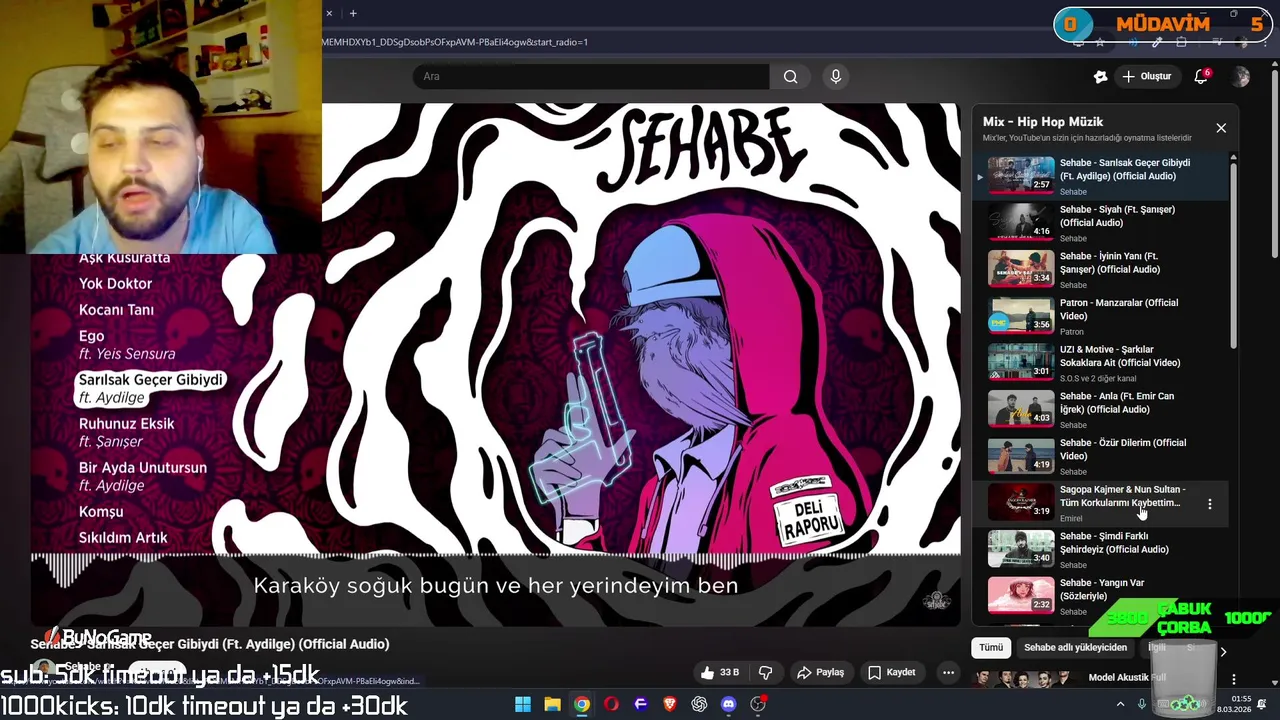Open the Windows Start menu
Screen dimensions: 1280x720
pyautogui.click(x=523, y=704)
